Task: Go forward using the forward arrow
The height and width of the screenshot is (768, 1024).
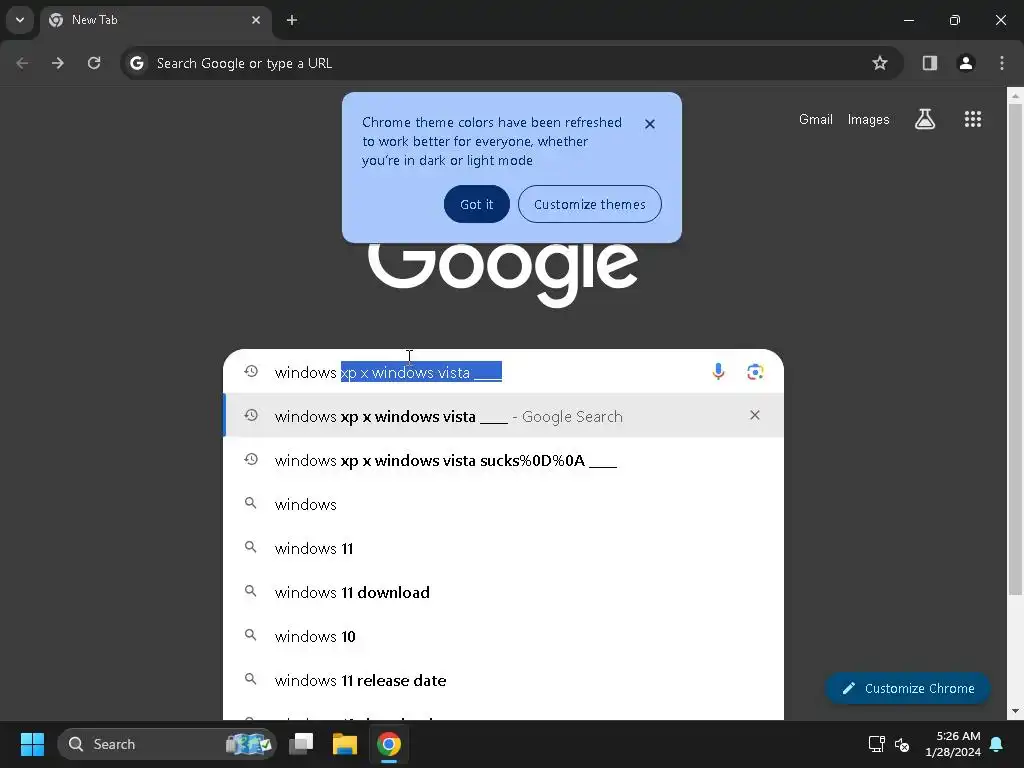Action: tap(58, 63)
